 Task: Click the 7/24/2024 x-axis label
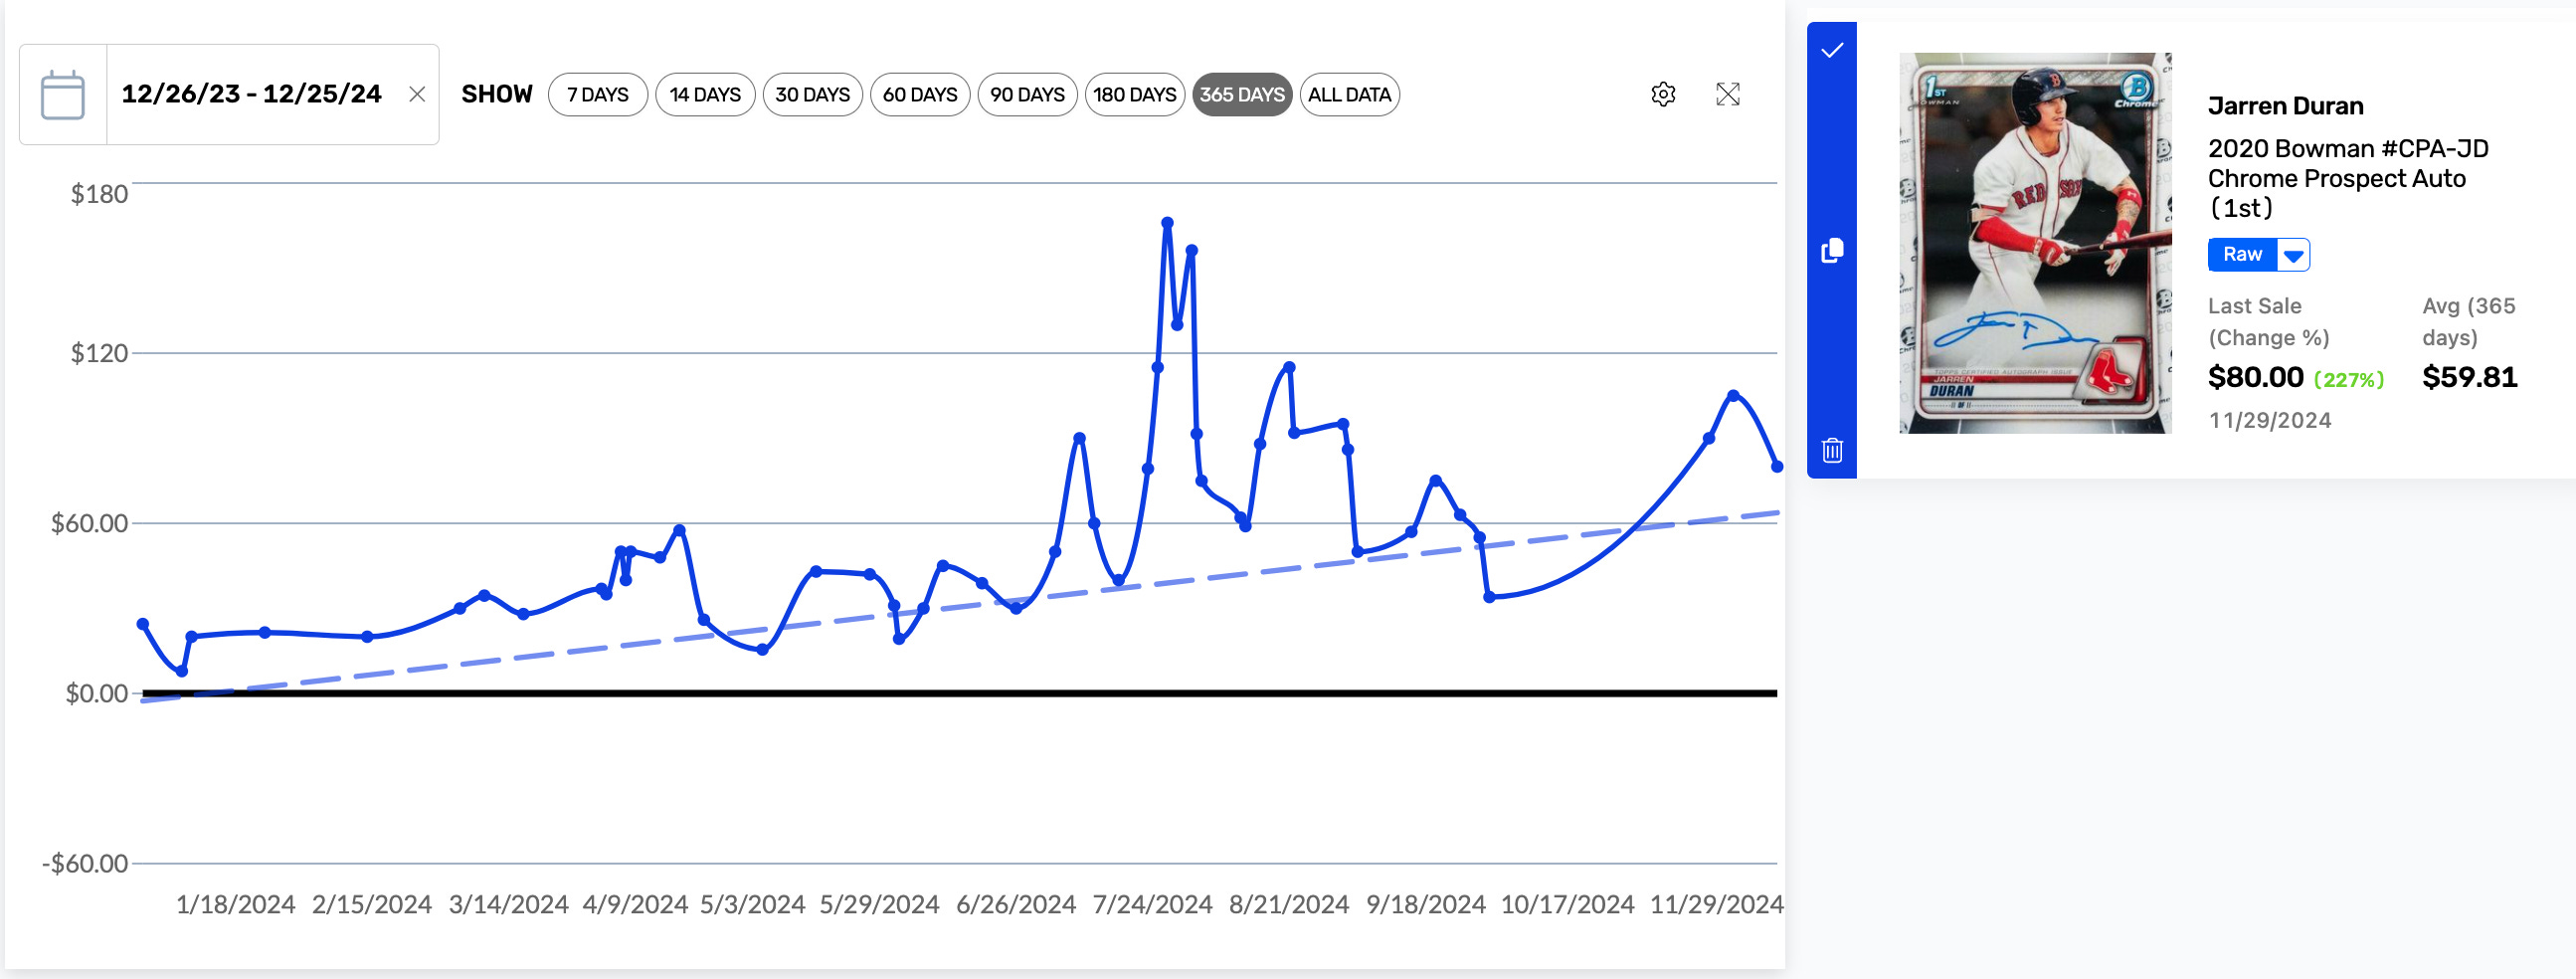(x=1152, y=905)
